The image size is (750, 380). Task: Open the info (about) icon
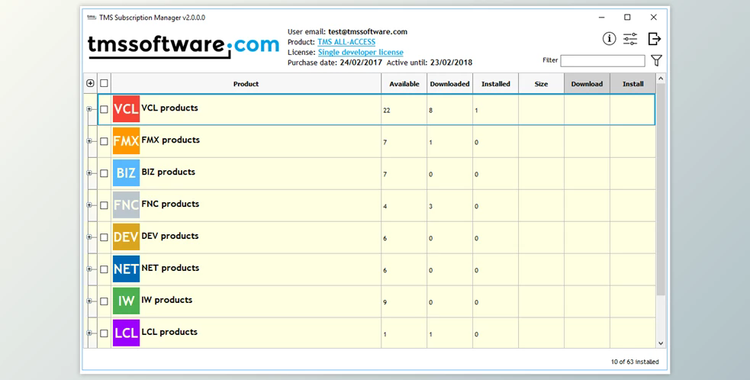click(x=609, y=38)
